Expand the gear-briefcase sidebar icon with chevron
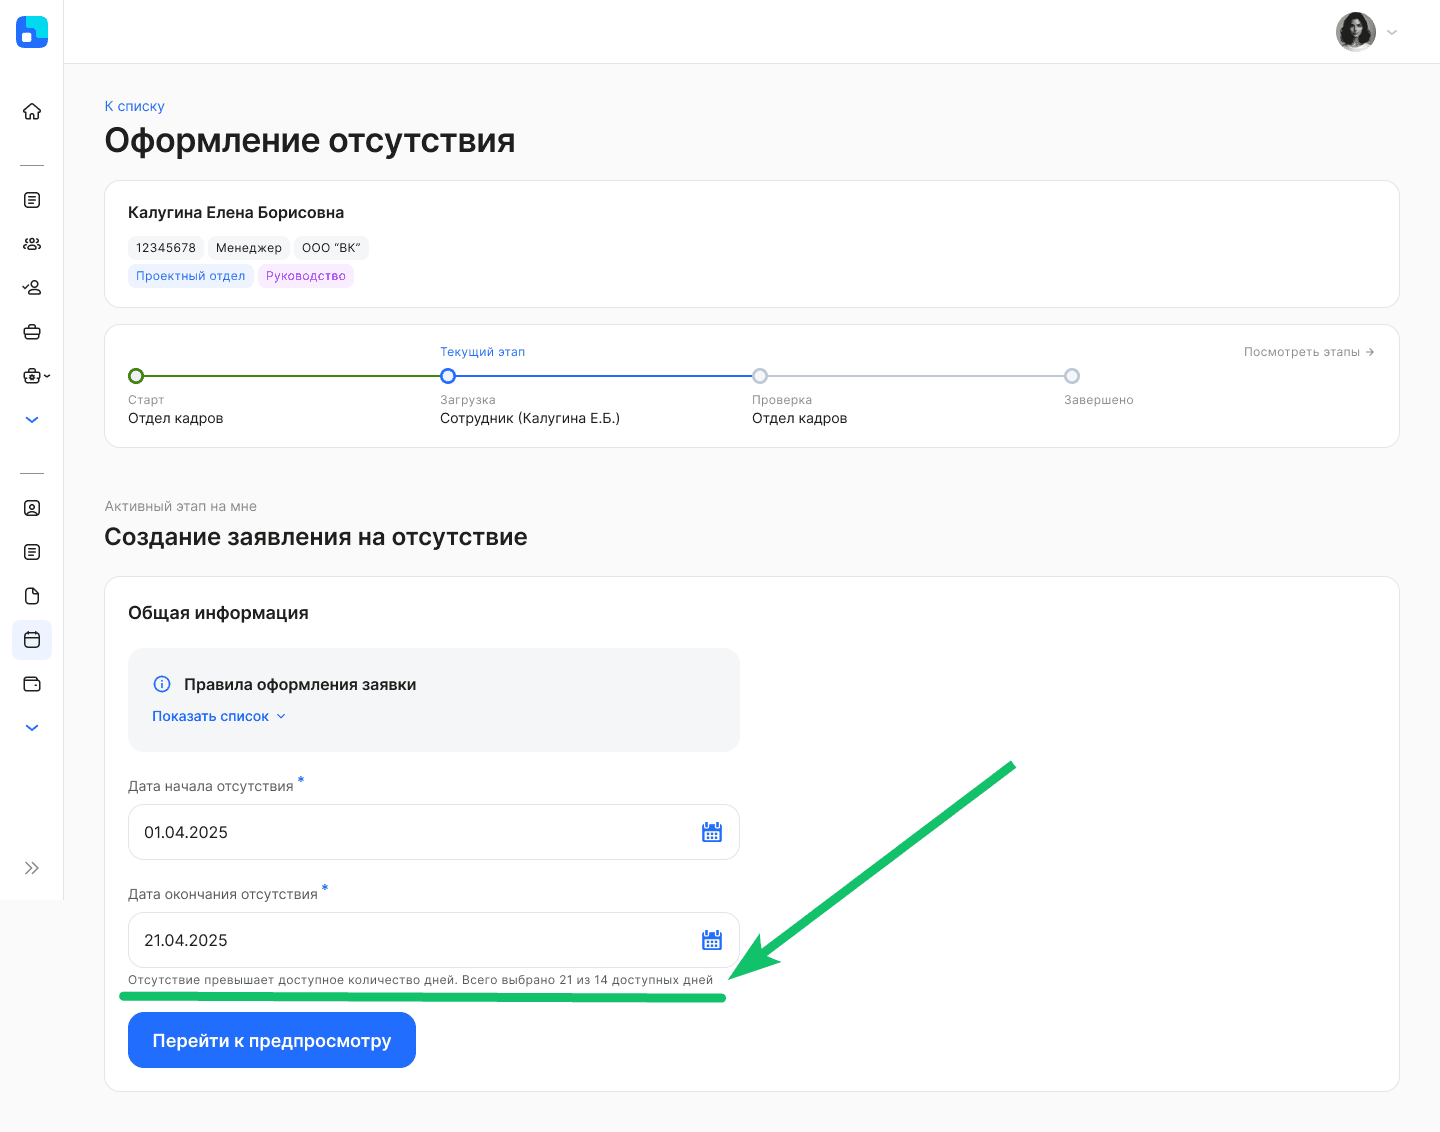Image resolution: width=1440 pixels, height=1132 pixels. pos(36,376)
